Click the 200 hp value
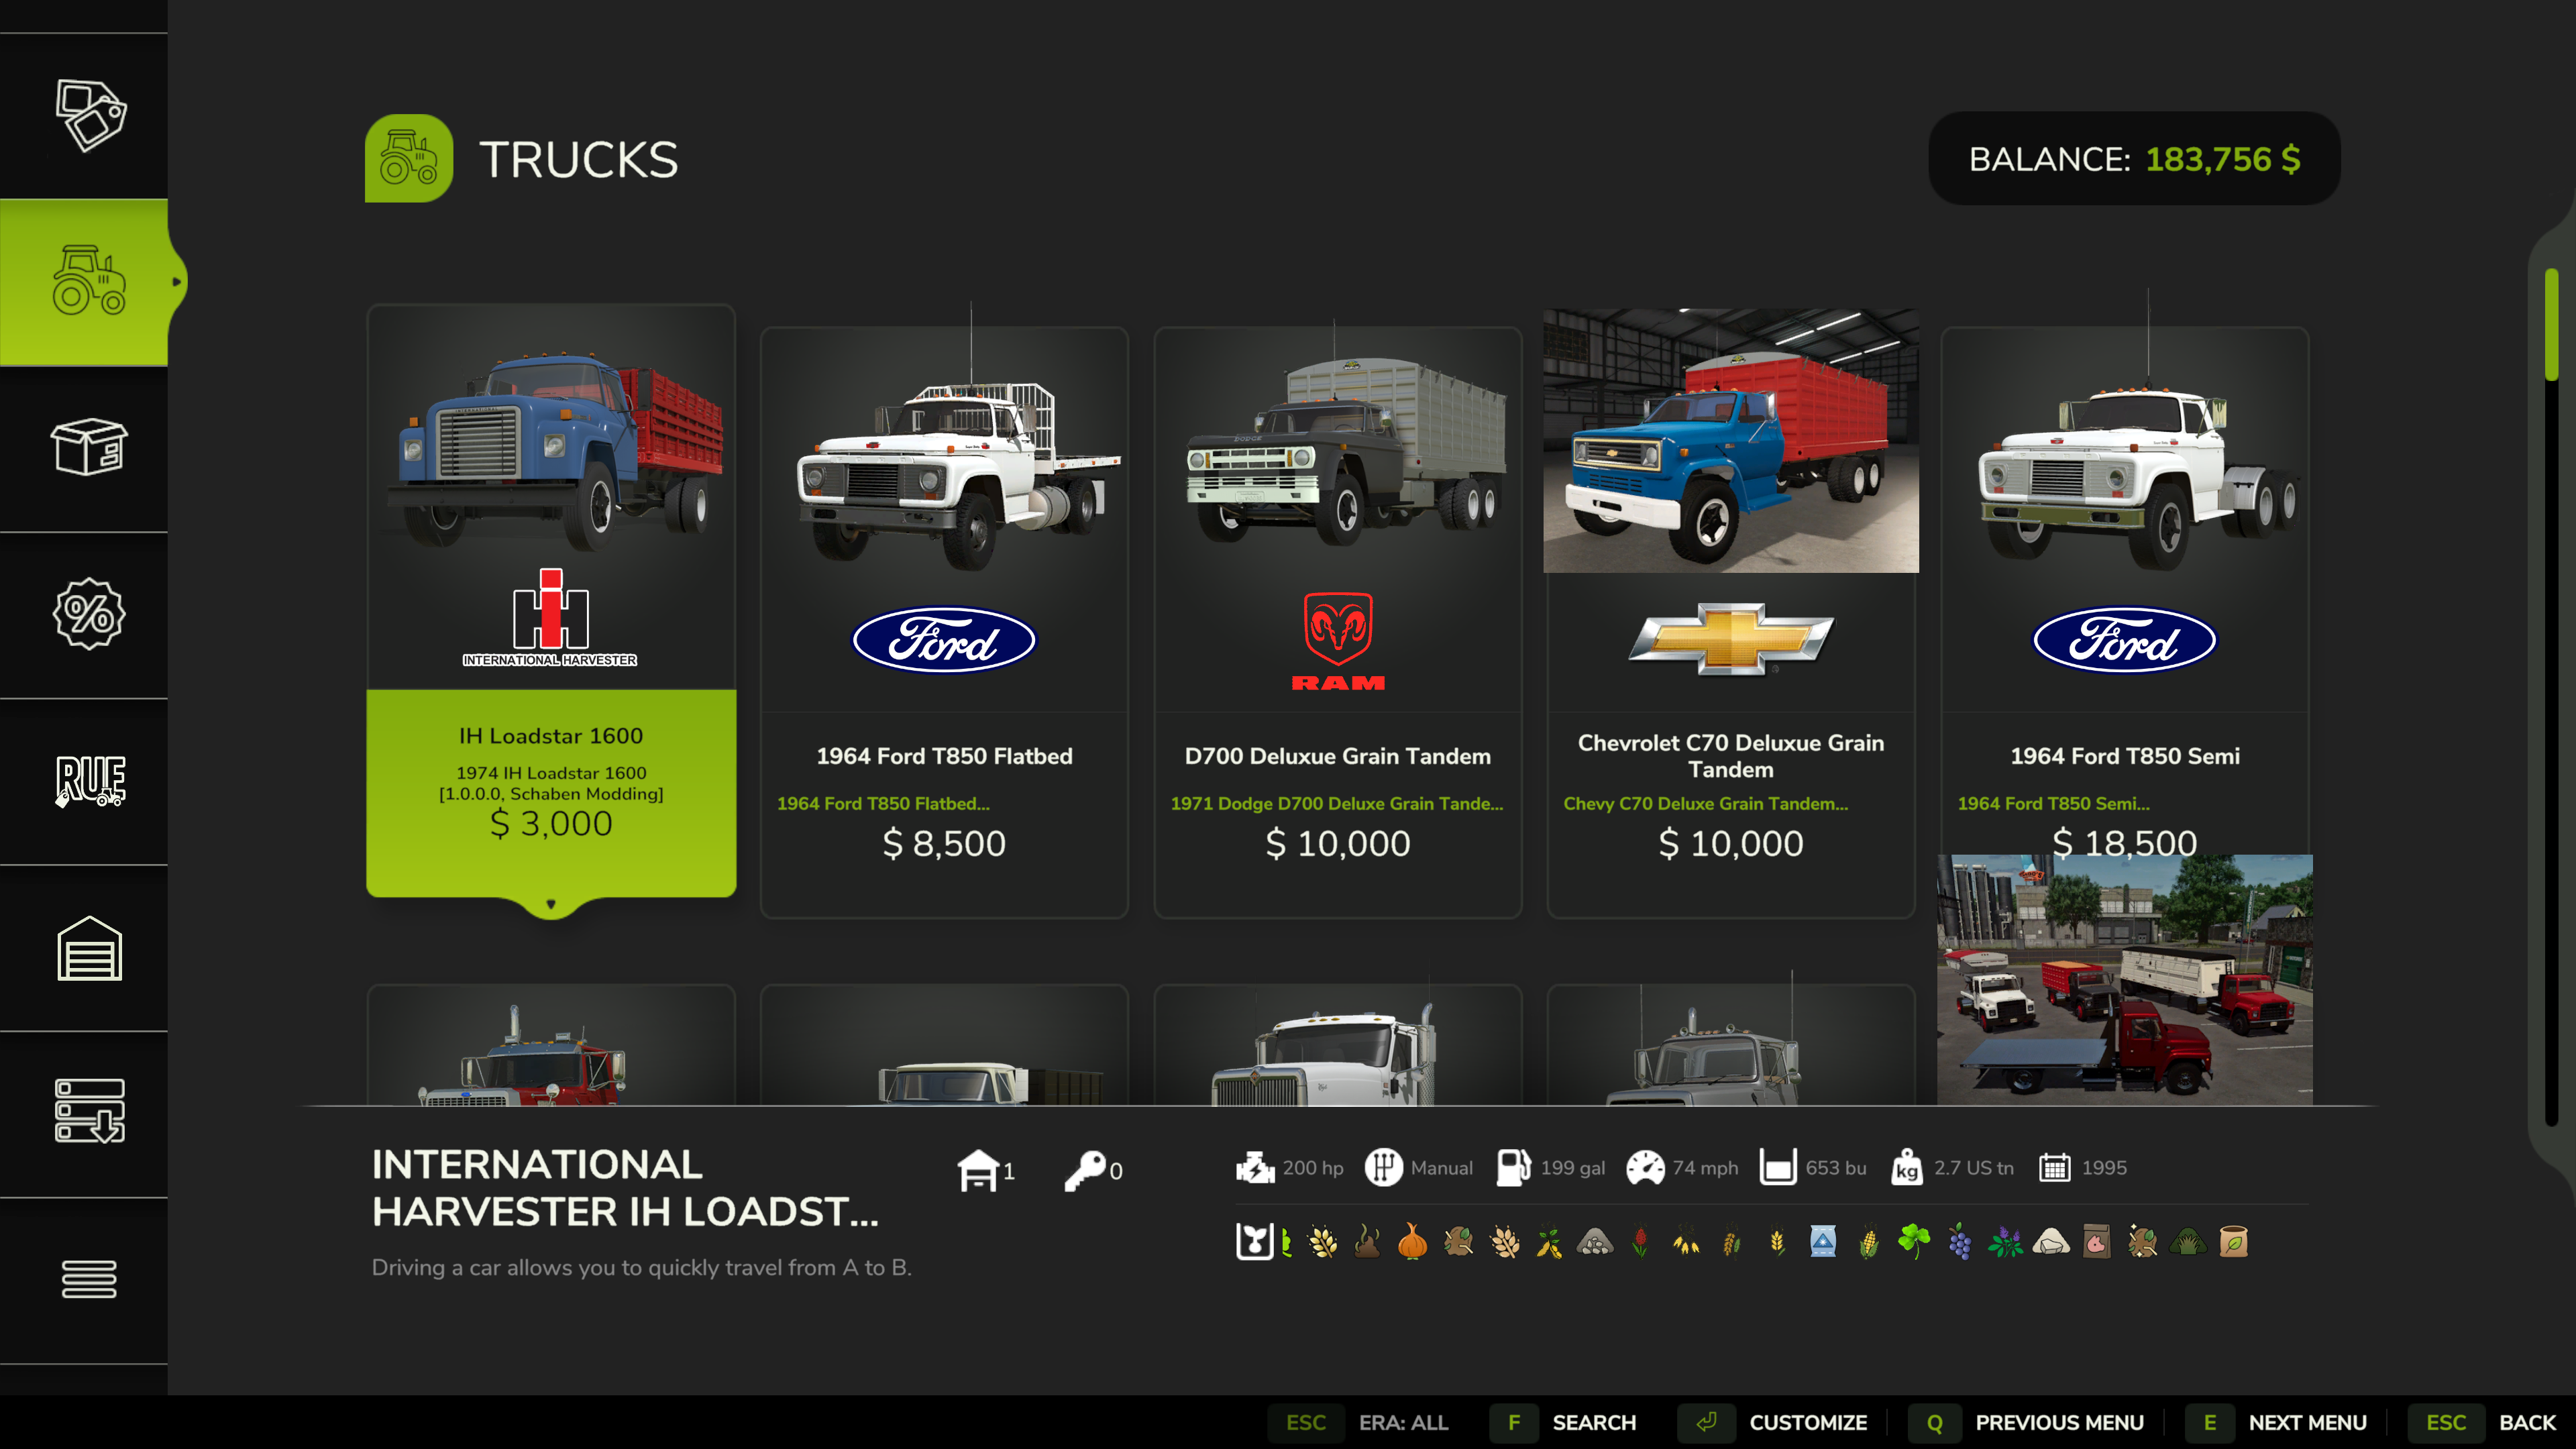Image resolution: width=2576 pixels, height=1449 pixels. pyautogui.click(x=1313, y=1168)
